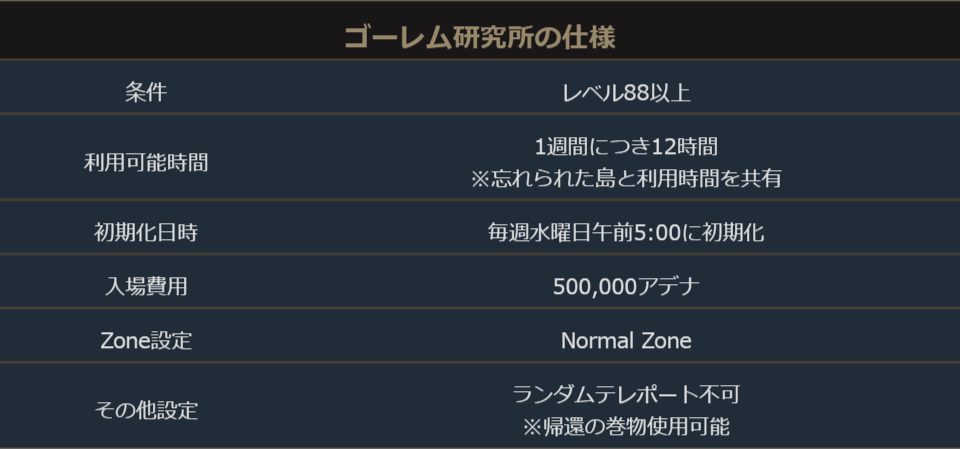The height and width of the screenshot is (449, 960).
Task: Click the その他設定 row label
Action: point(146,410)
